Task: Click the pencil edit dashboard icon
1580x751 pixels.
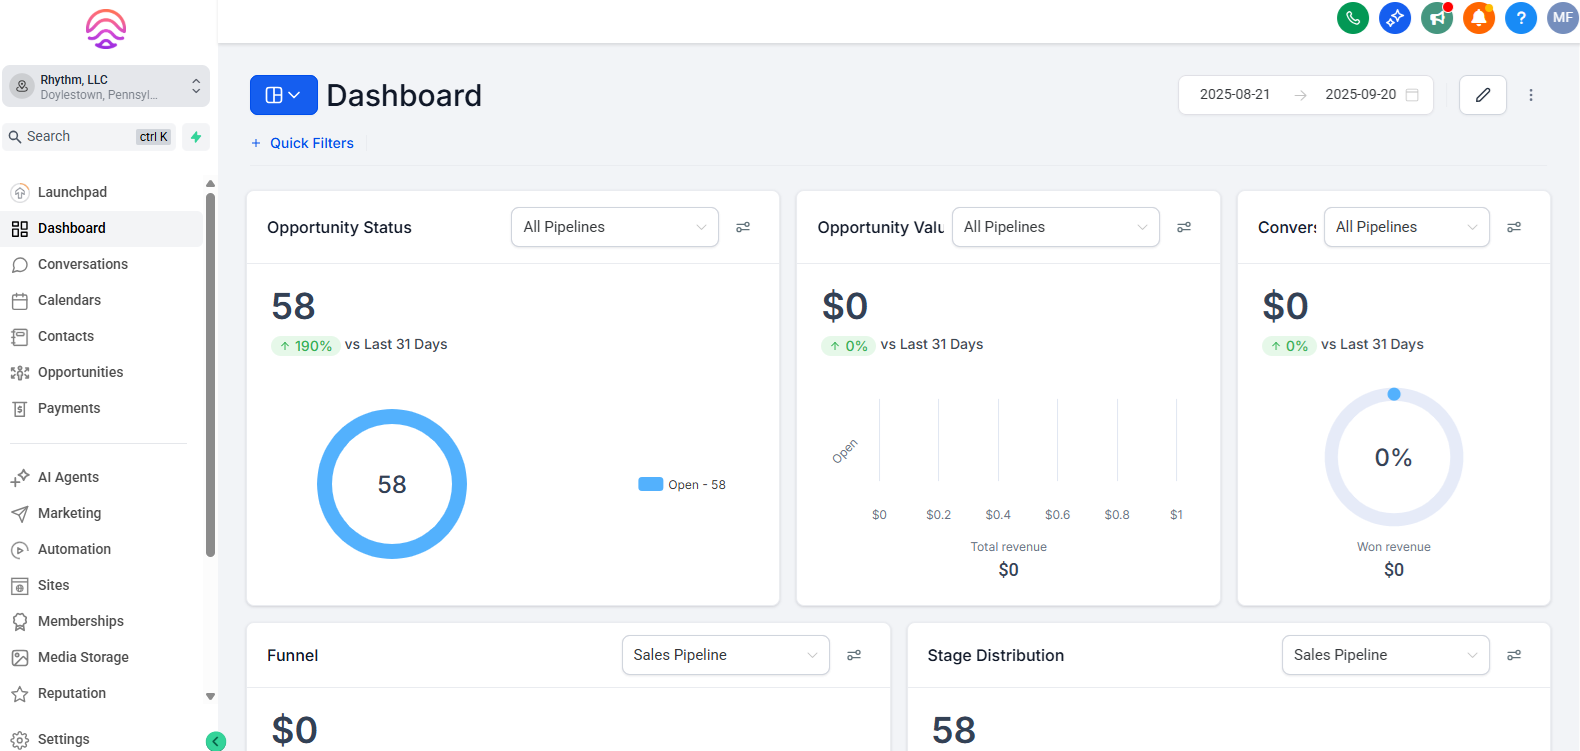Action: click(1482, 95)
